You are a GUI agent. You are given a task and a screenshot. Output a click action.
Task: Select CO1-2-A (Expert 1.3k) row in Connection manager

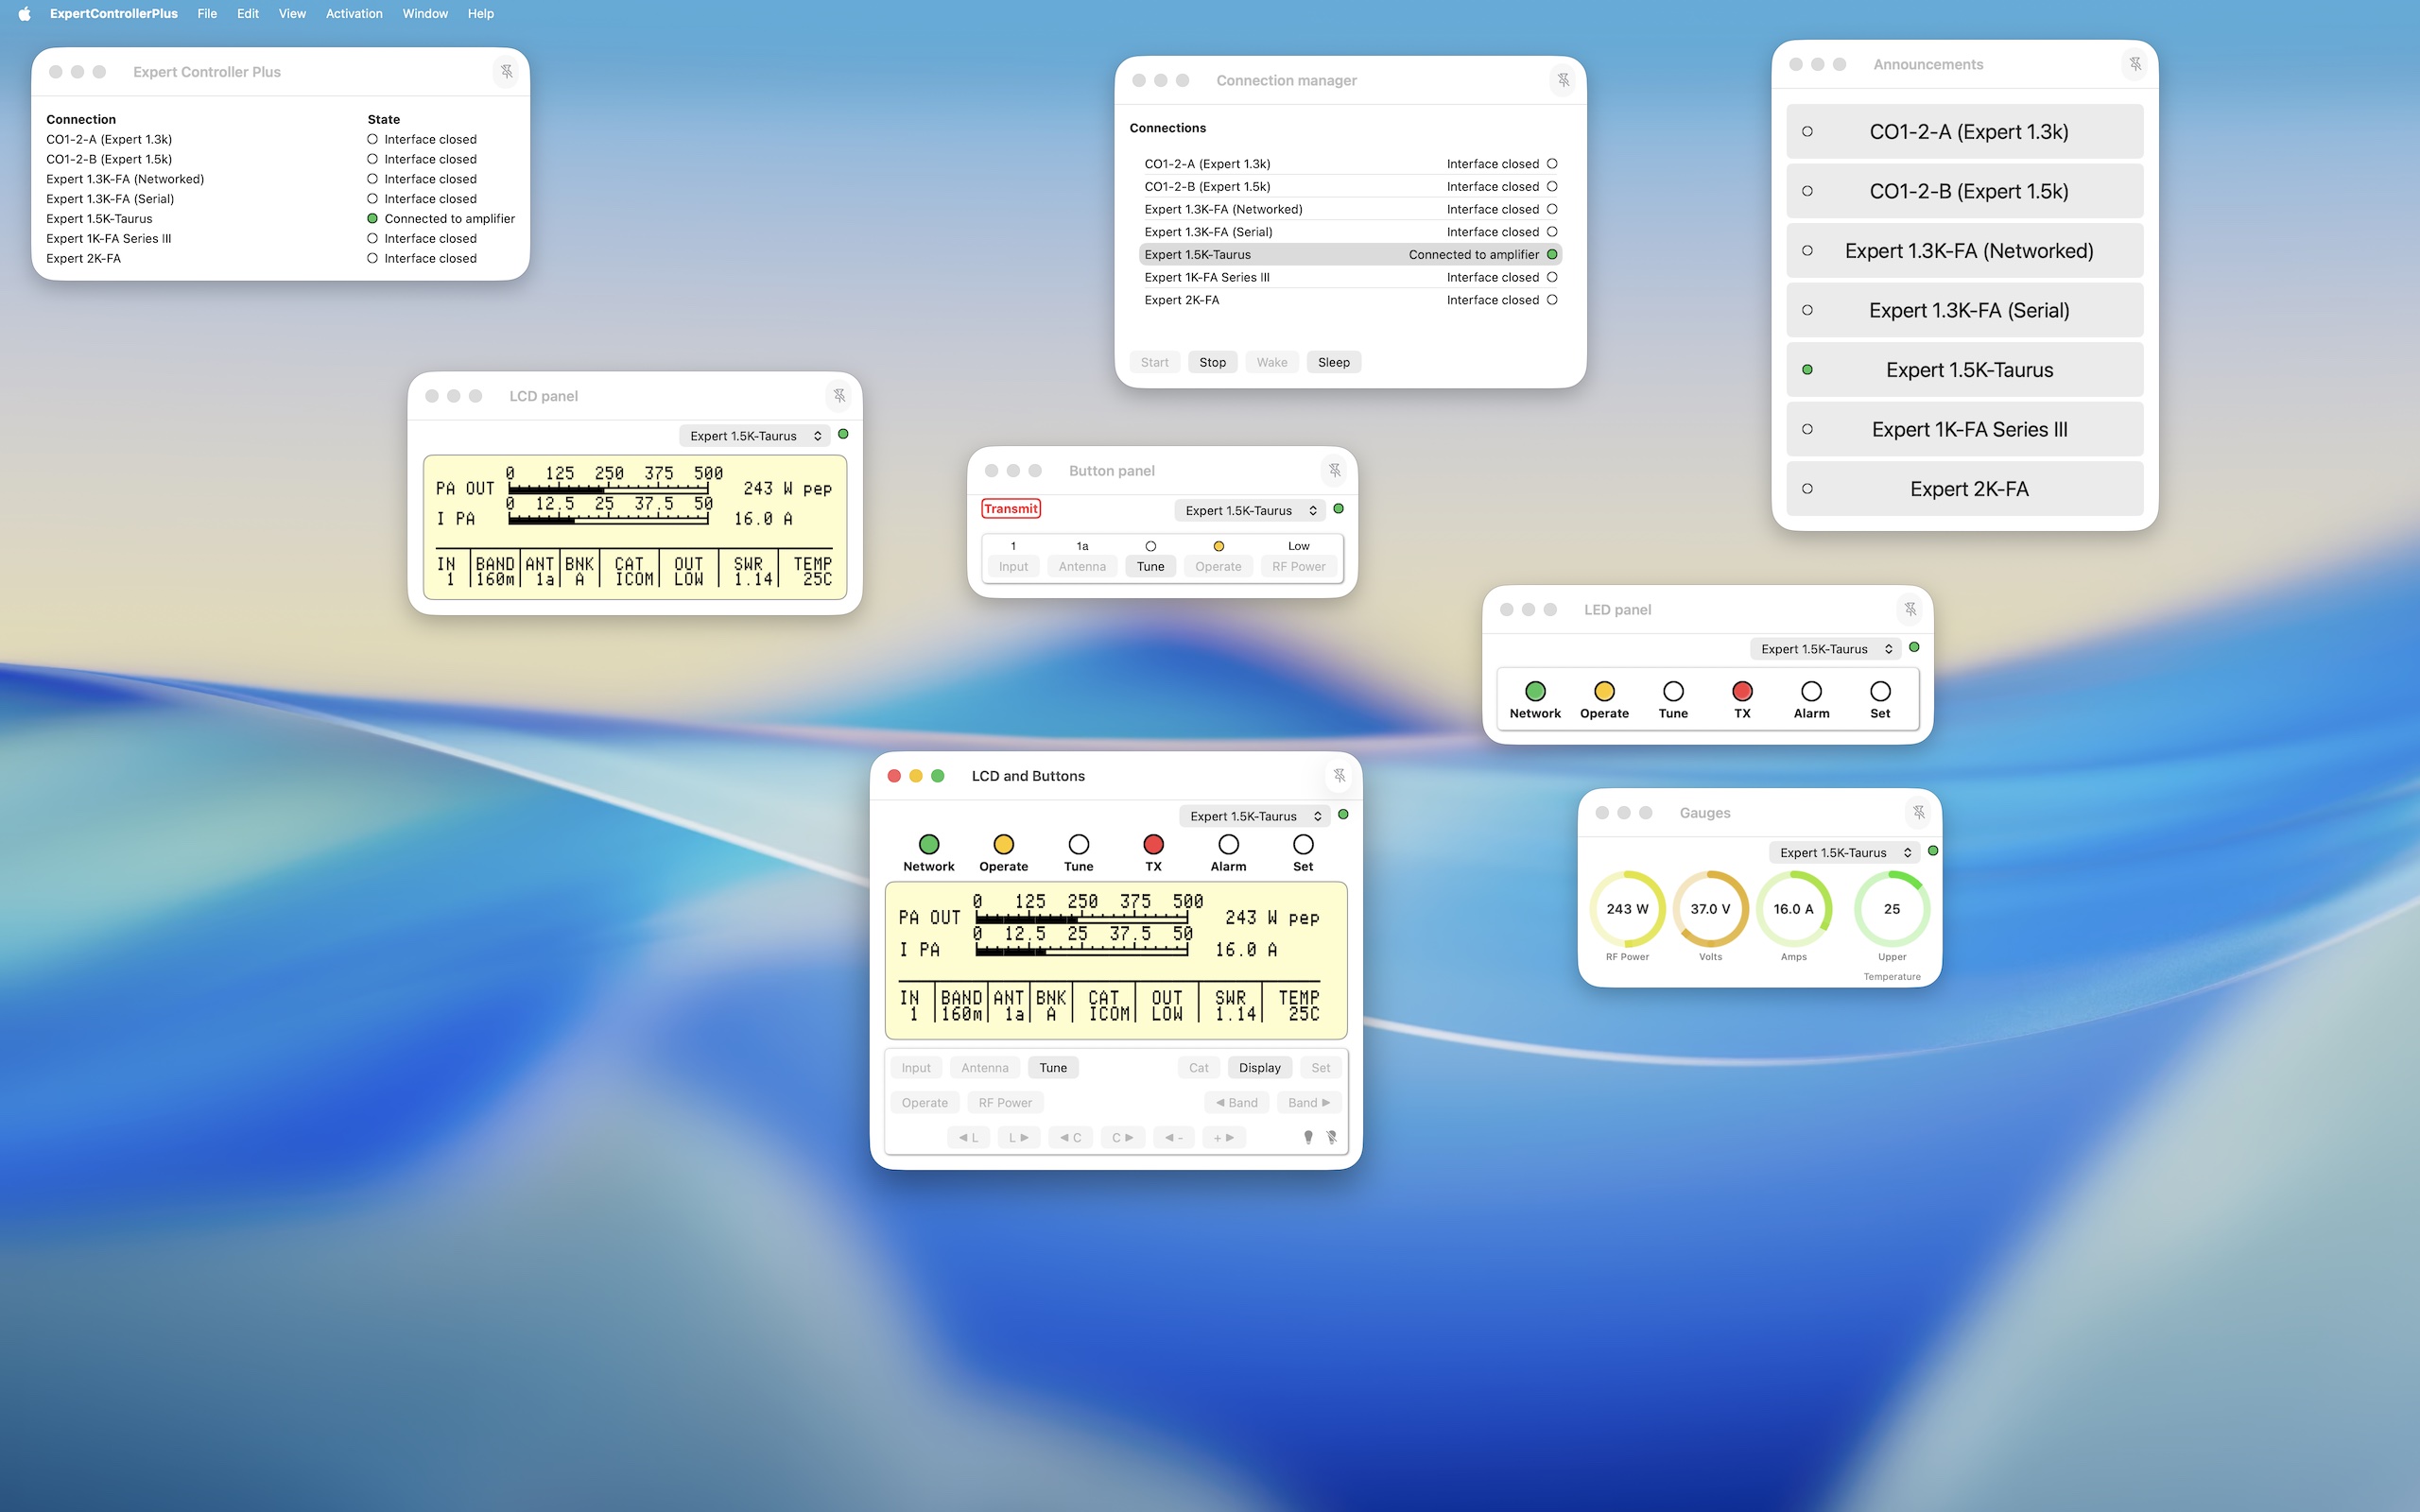pos(1350,164)
